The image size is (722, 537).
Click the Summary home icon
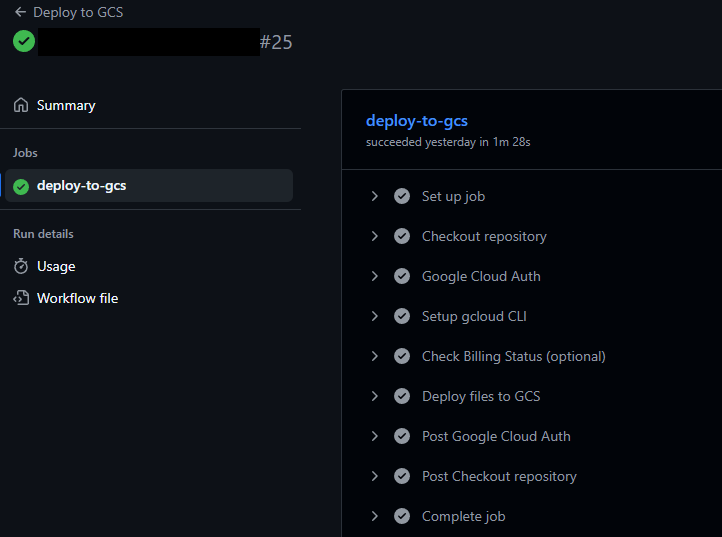tap(21, 105)
